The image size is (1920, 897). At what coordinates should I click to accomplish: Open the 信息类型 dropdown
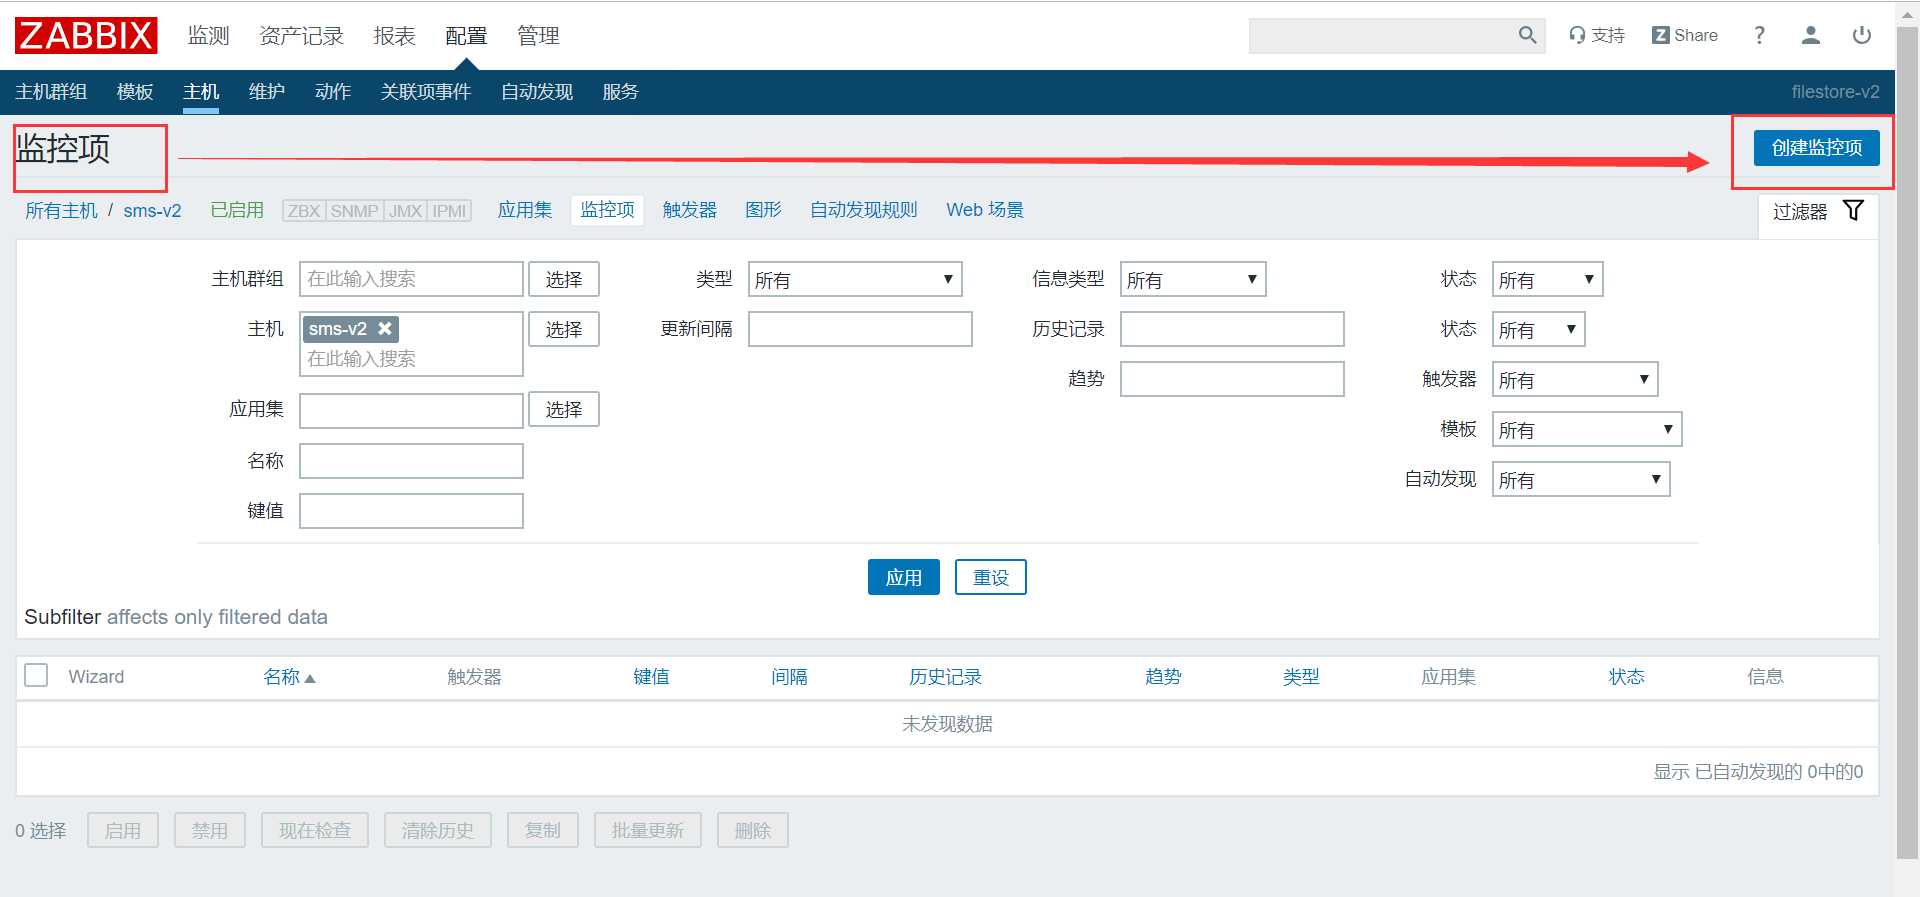pos(1193,279)
